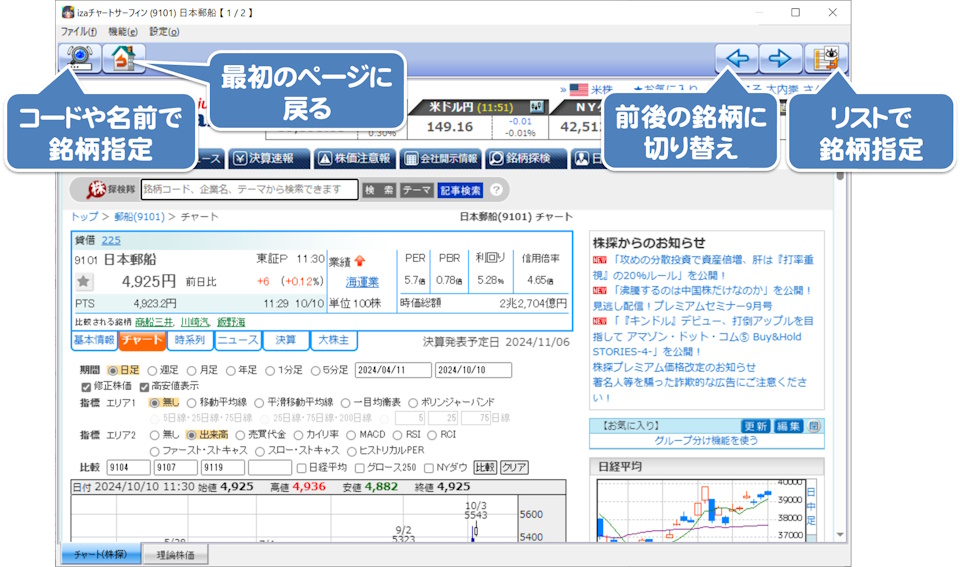
Task: Select カイリ率 indicator radio button
Action: pos(298,435)
